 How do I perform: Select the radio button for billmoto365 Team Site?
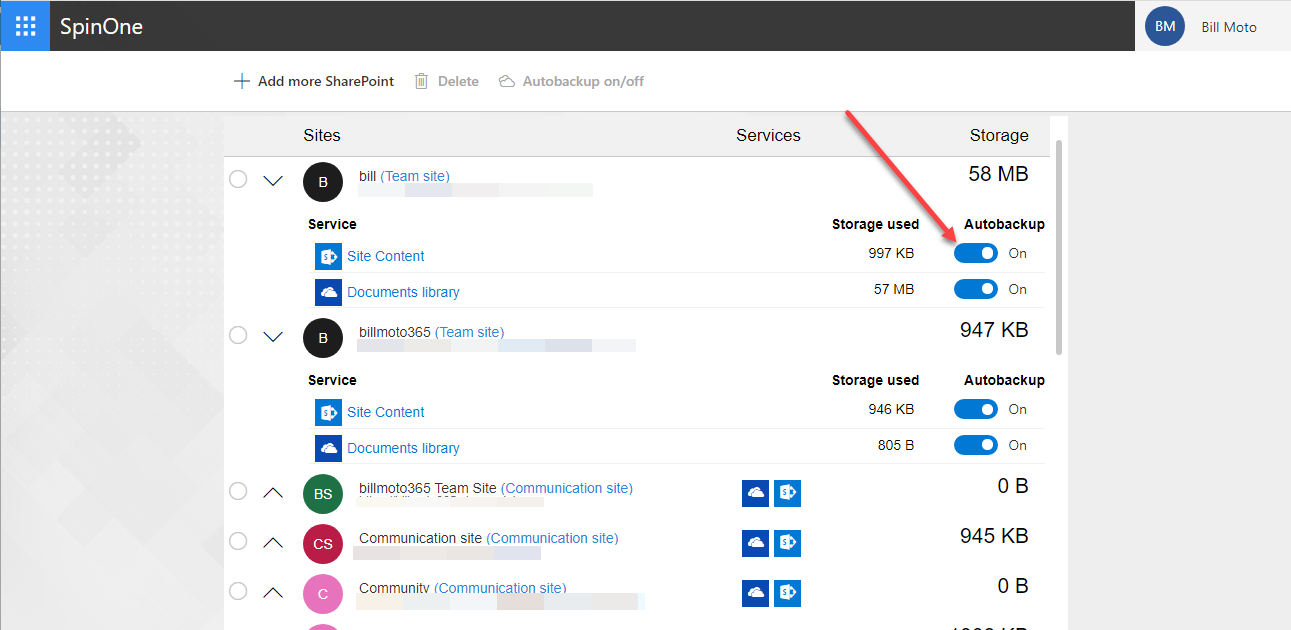(238, 491)
